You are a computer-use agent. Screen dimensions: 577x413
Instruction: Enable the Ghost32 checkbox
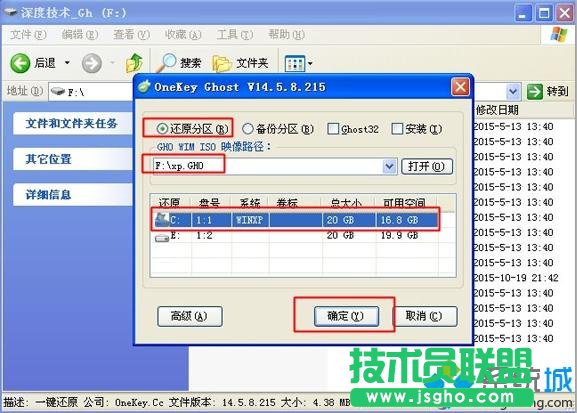click(x=333, y=129)
